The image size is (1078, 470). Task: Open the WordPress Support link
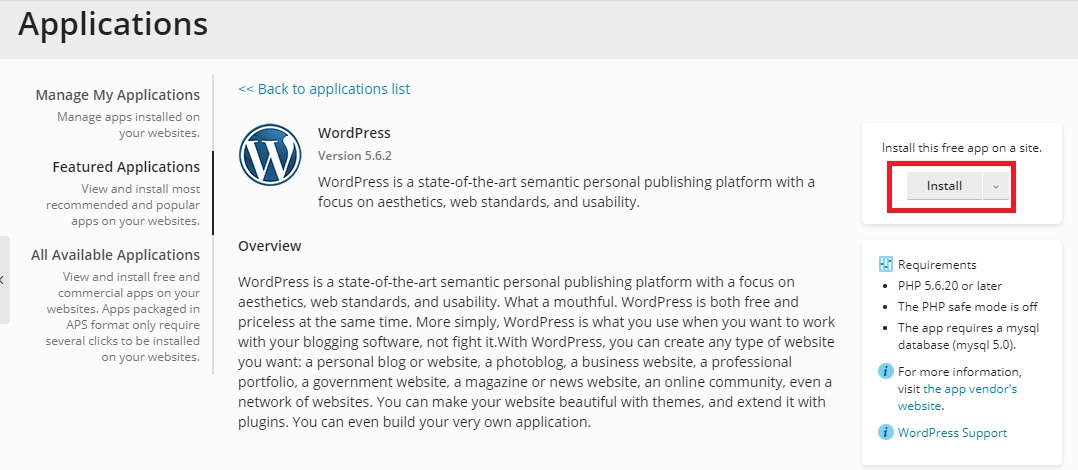(x=952, y=433)
